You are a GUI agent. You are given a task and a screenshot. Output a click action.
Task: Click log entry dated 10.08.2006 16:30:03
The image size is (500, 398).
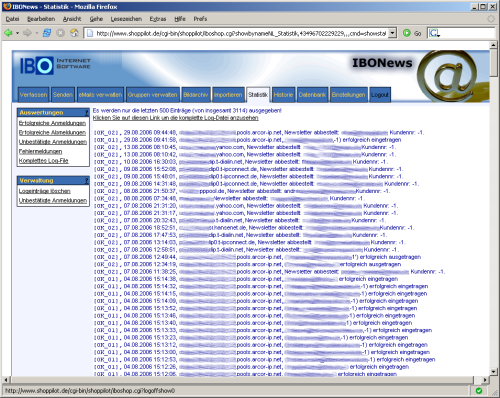point(240,162)
